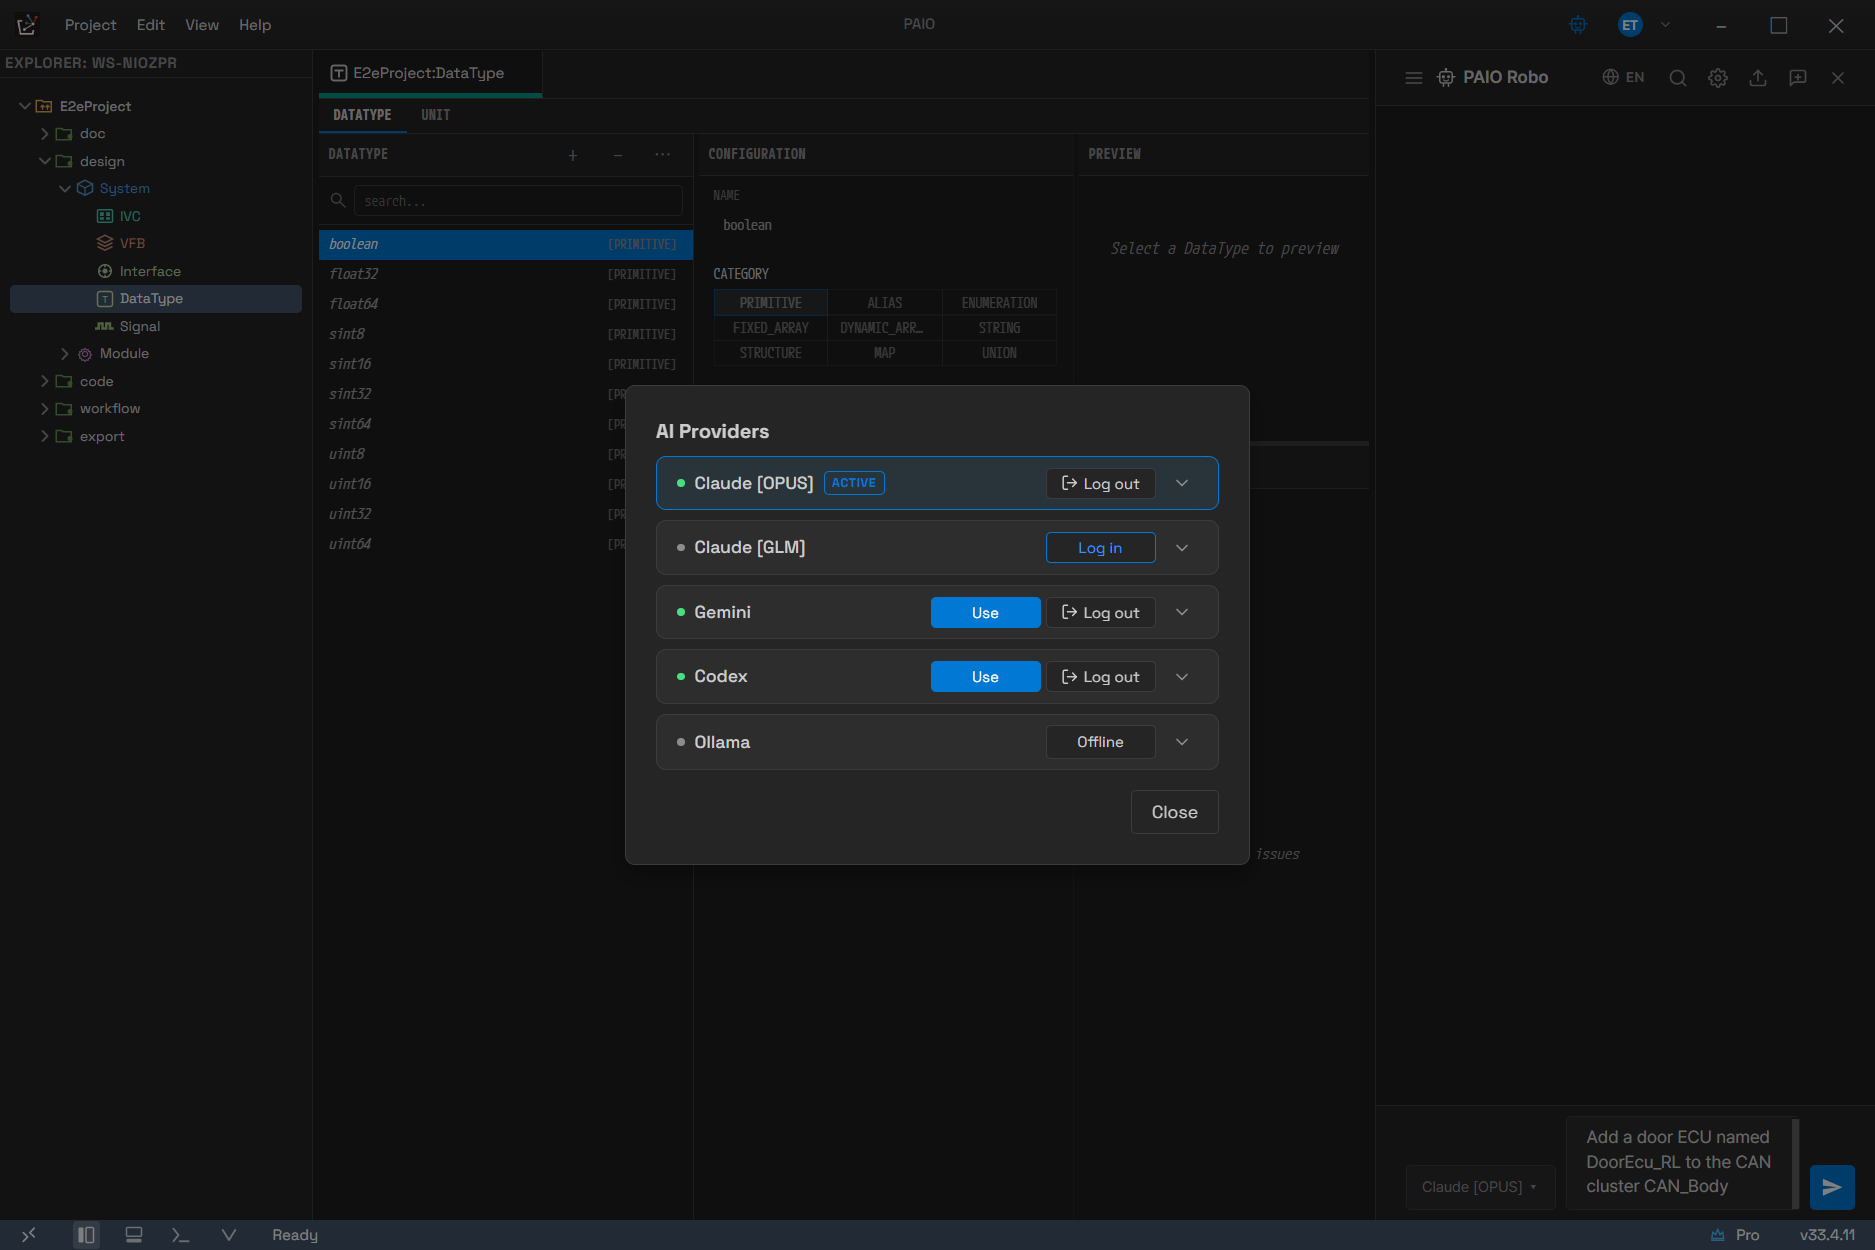Choose the STRUCTURE category
The height and width of the screenshot is (1250, 1875).
coord(771,353)
